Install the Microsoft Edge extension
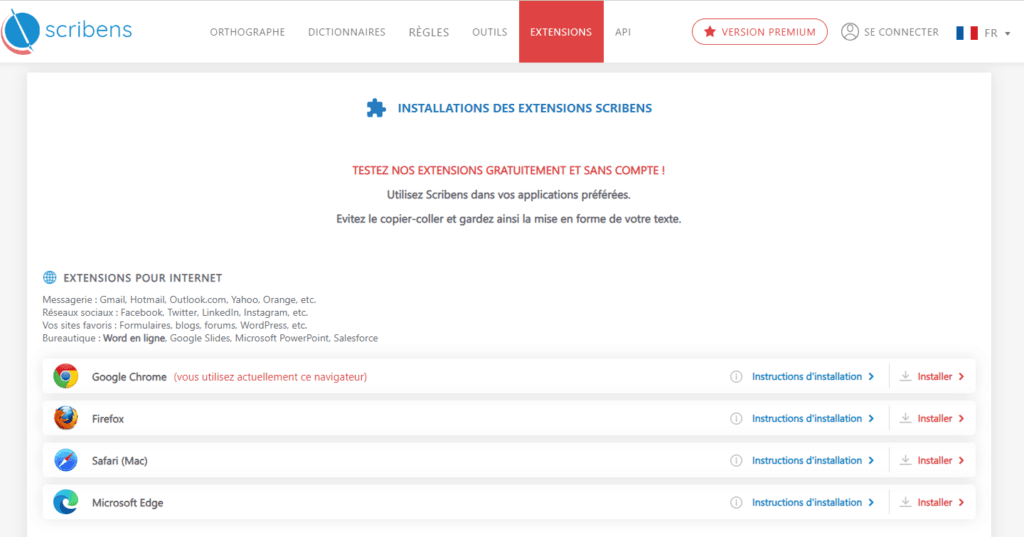1024x537 pixels. [x=940, y=502]
